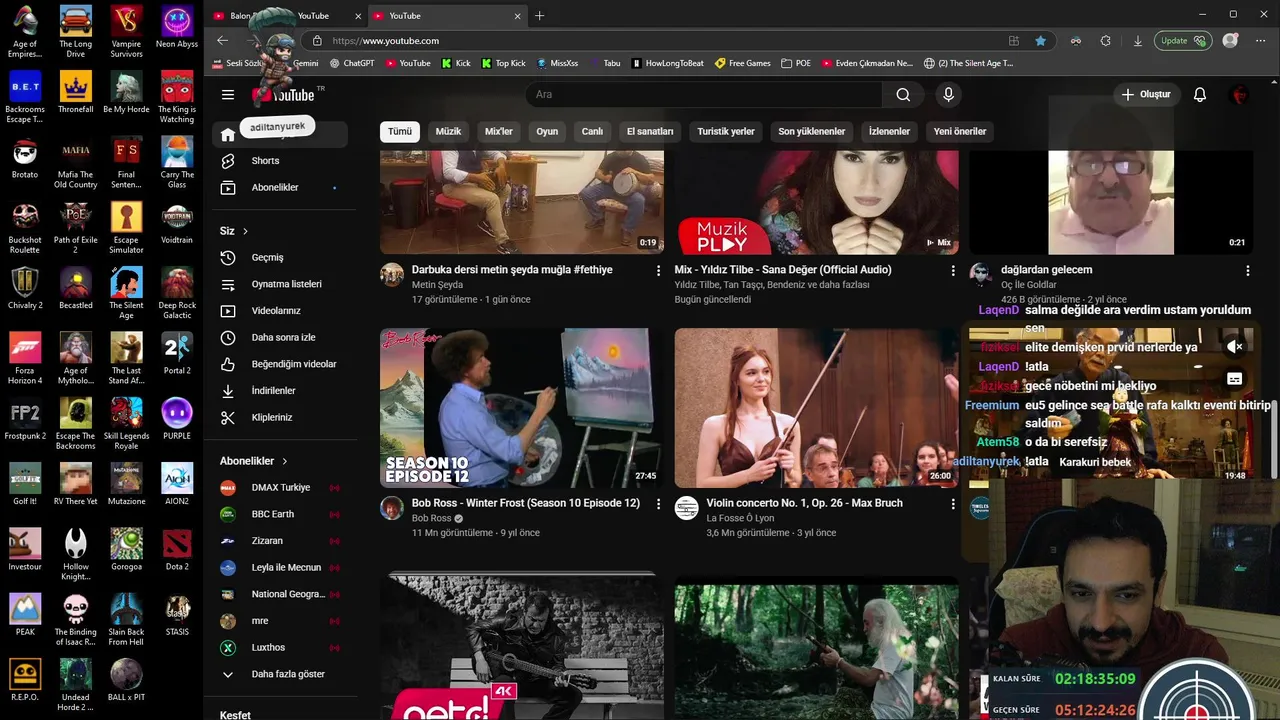Click browser Update button
Screen dimensions: 1280x720
pos(1183,41)
